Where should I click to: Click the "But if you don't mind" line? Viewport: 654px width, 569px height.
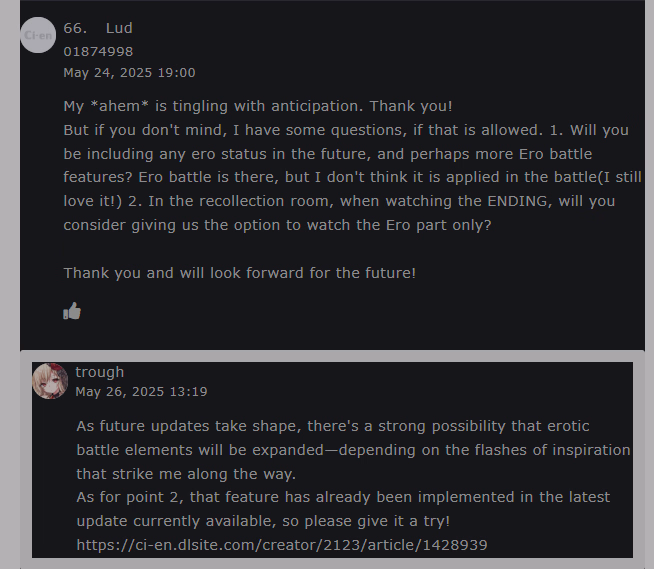(346, 130)
